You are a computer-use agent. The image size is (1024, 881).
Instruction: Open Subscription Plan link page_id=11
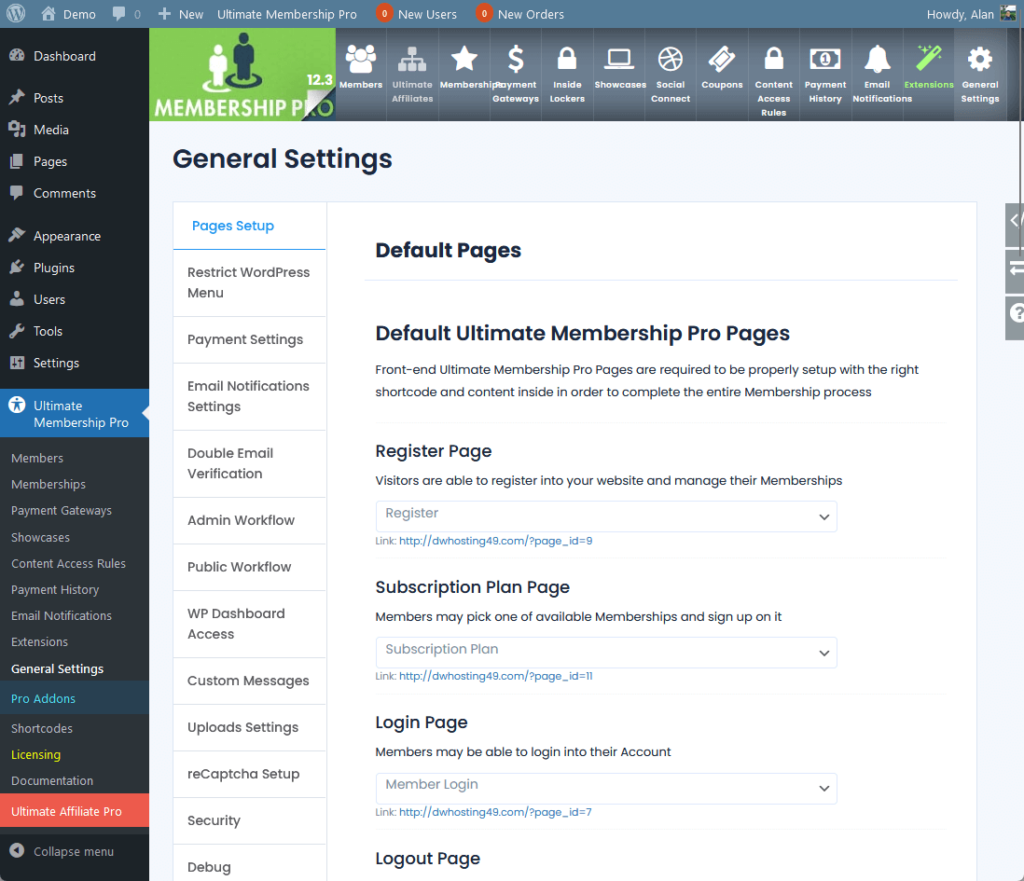[x=496, y=676]
